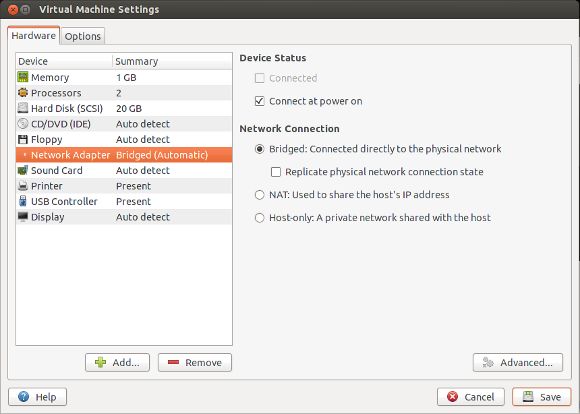Switch to the Options tab
The image size is (580, 414).
[83, 36]
